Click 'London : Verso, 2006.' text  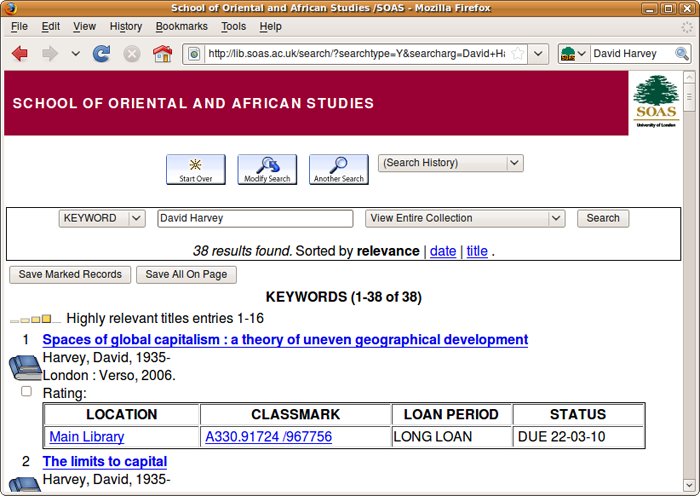109,375
